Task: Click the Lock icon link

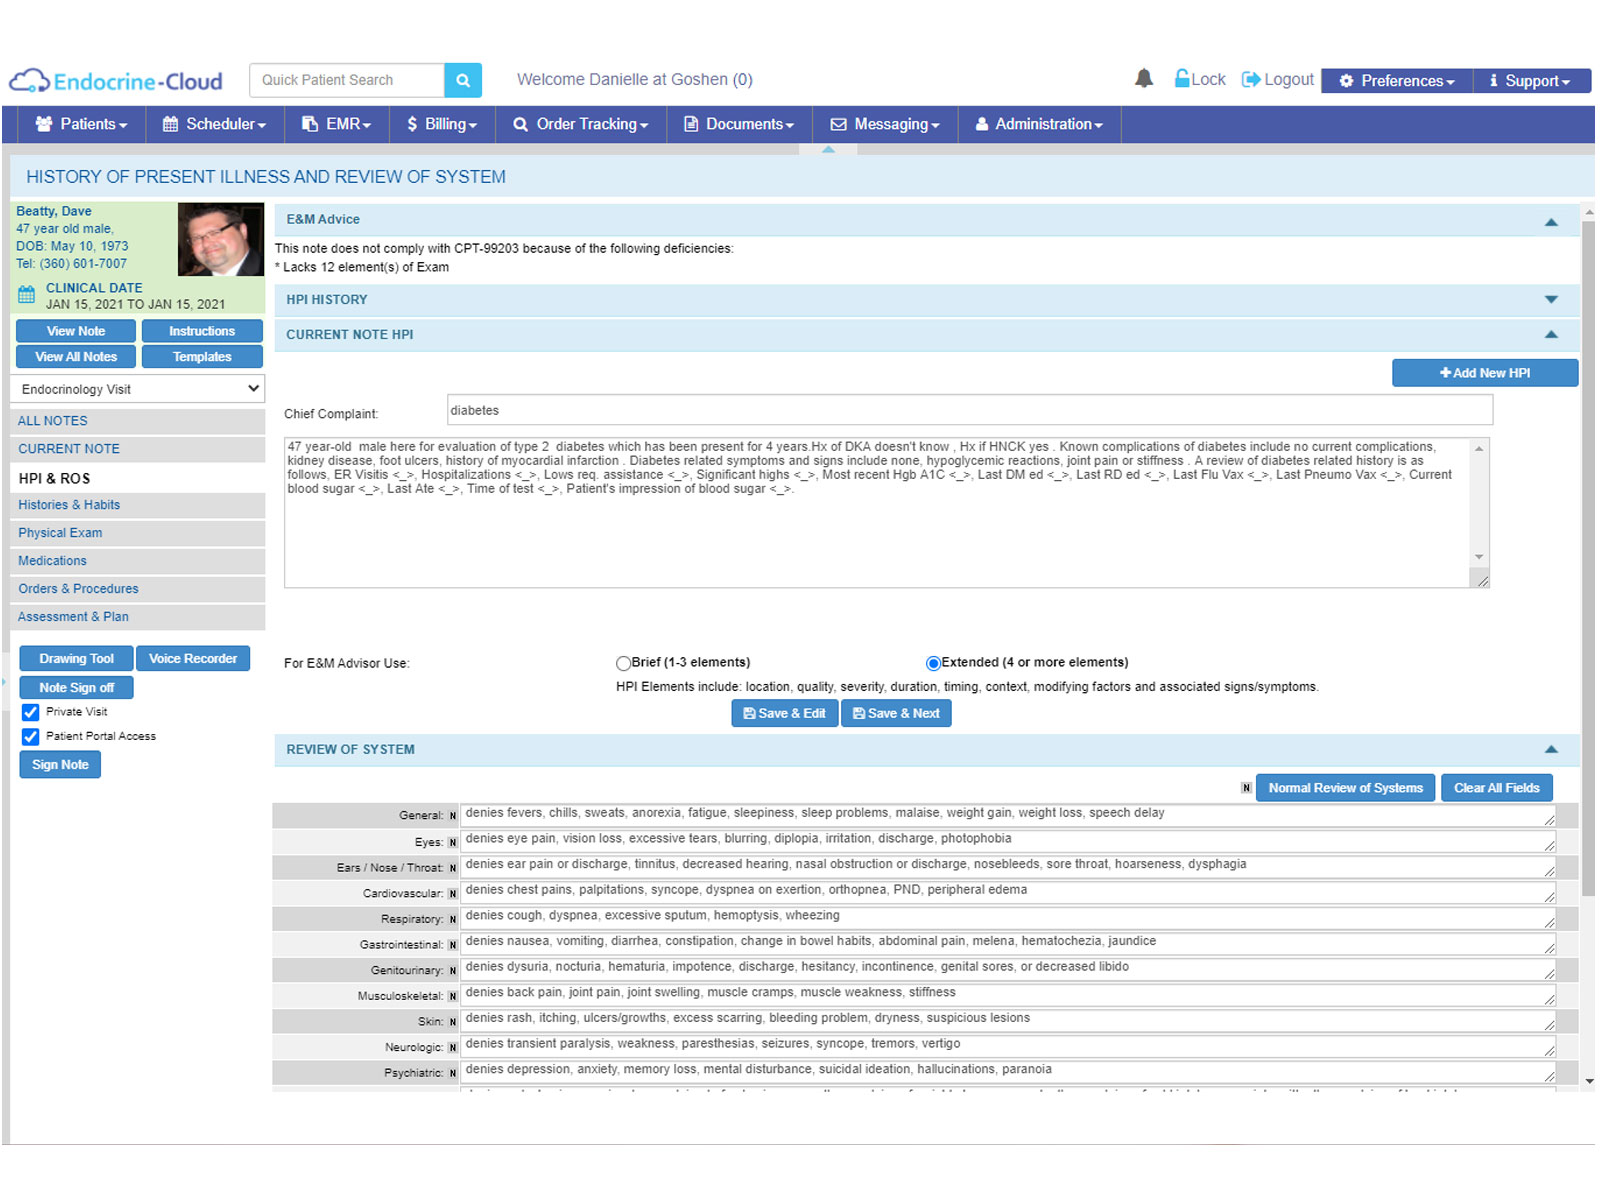Action: coord(1200,79)
